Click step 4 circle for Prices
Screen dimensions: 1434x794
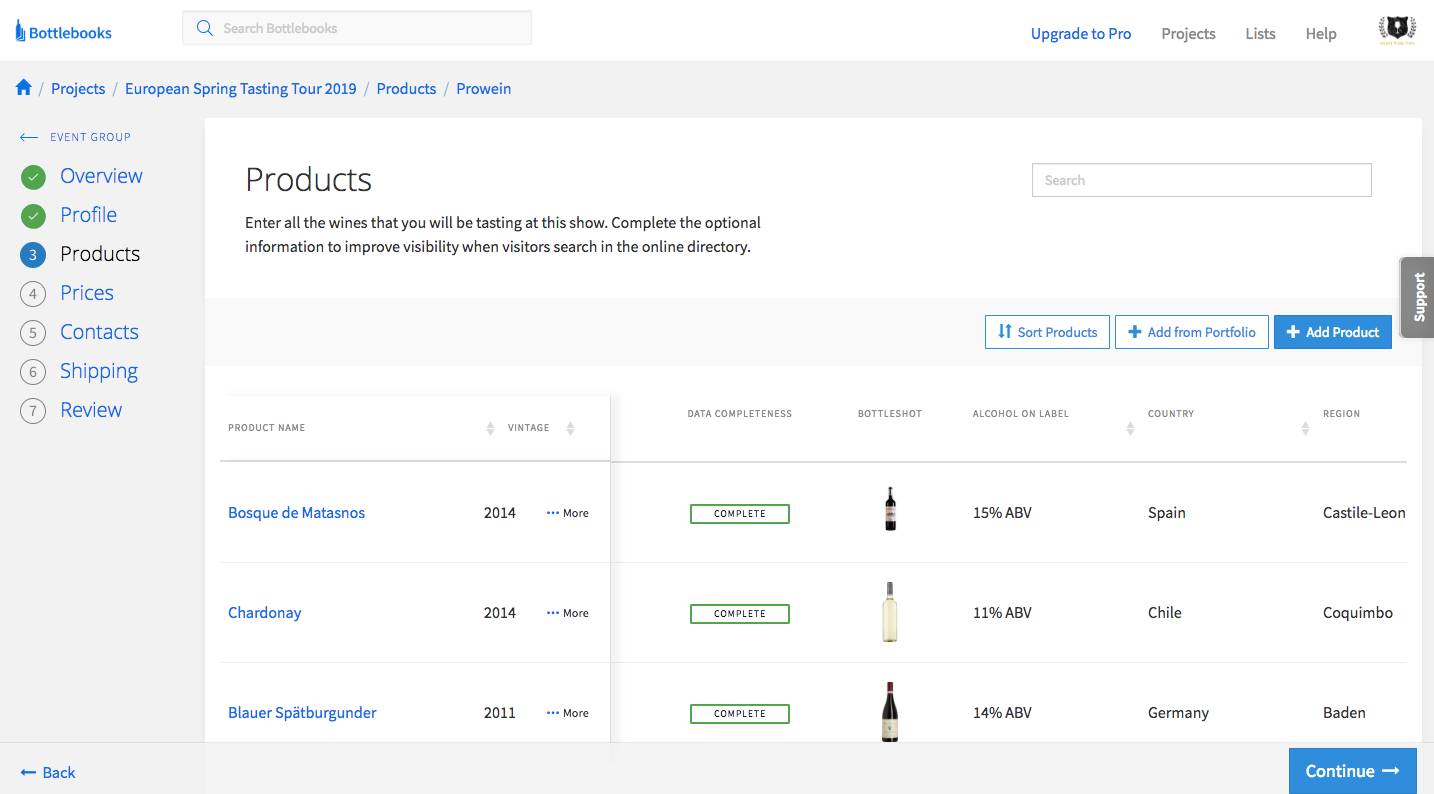33,294
